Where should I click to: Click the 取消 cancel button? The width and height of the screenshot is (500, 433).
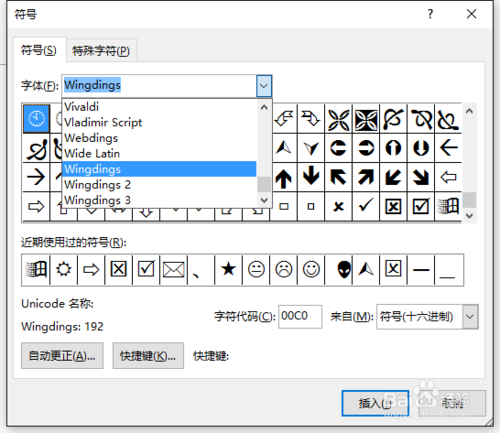point(452,403)
